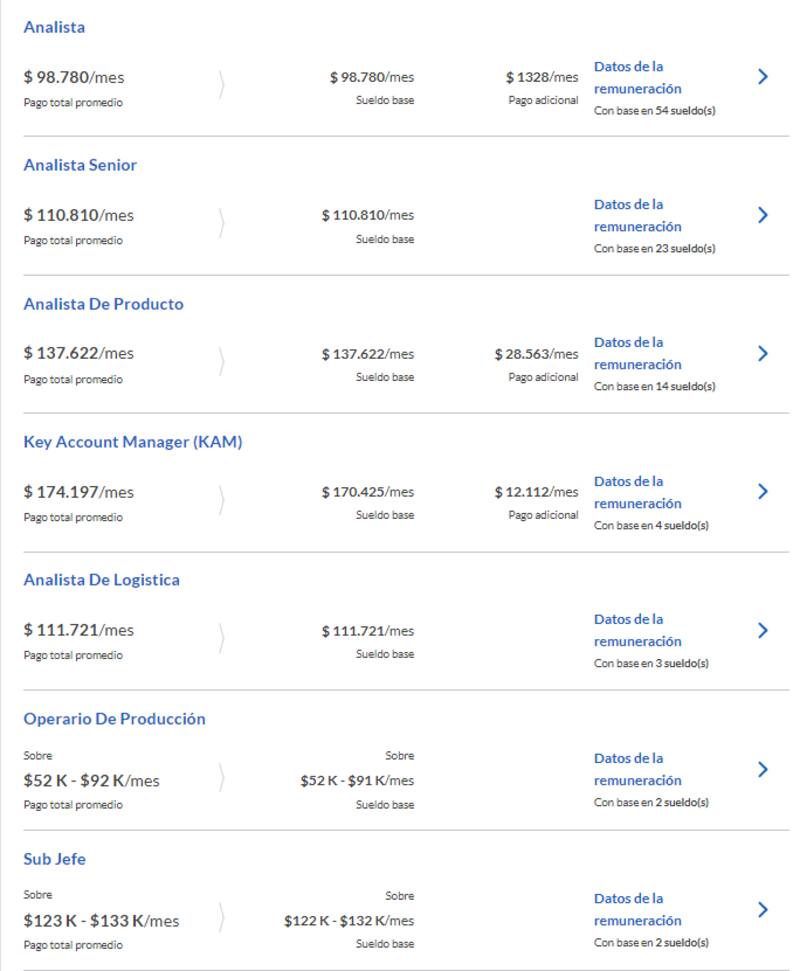The width and height of the screenshot is (800, 971).
Task: Click the right chevron in the Sub Jefe row
Action: 763,909
